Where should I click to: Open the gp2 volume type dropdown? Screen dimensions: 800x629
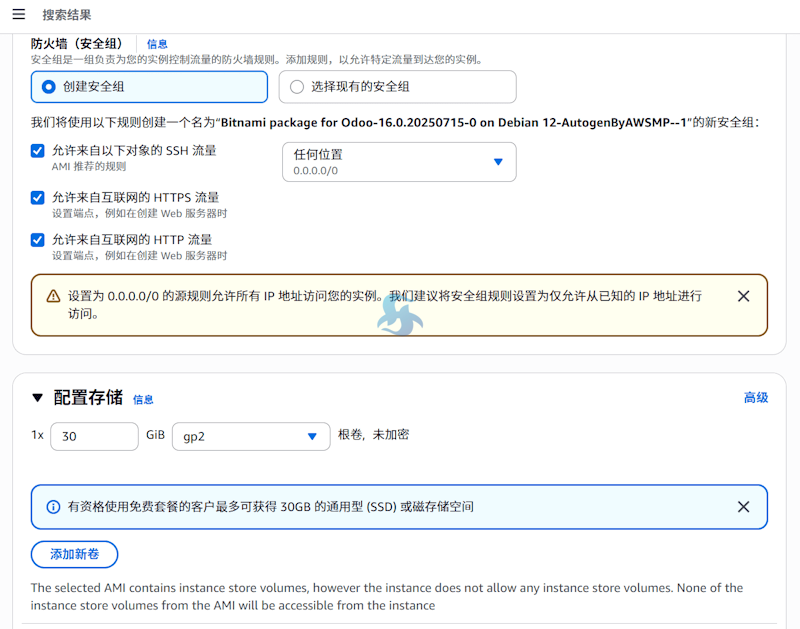251,437
